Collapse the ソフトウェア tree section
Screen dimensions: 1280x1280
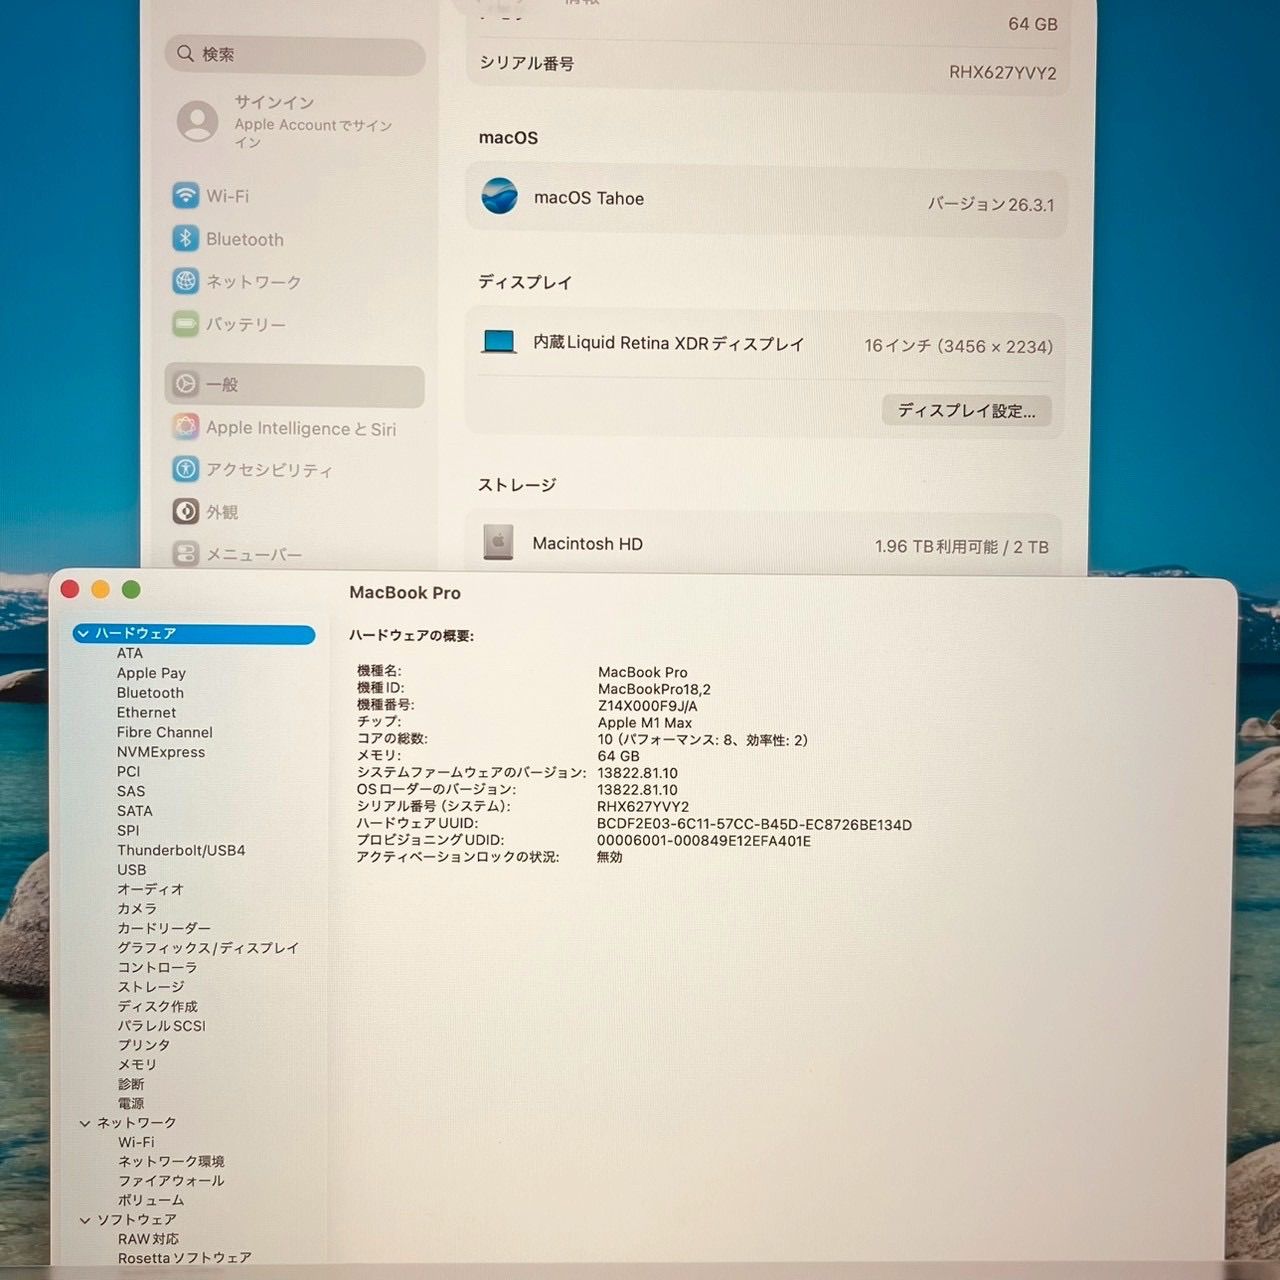pyautogui.click(x=85, y=1220)
